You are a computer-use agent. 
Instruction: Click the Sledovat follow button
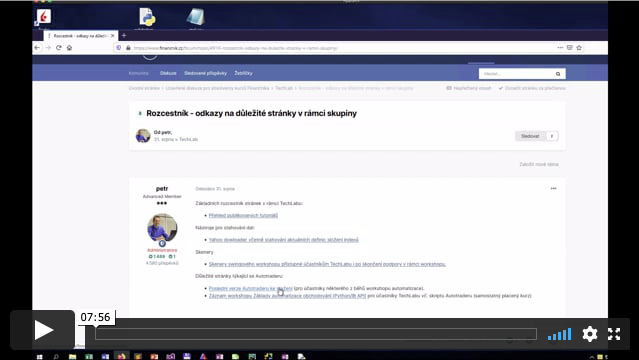(530, 136)
